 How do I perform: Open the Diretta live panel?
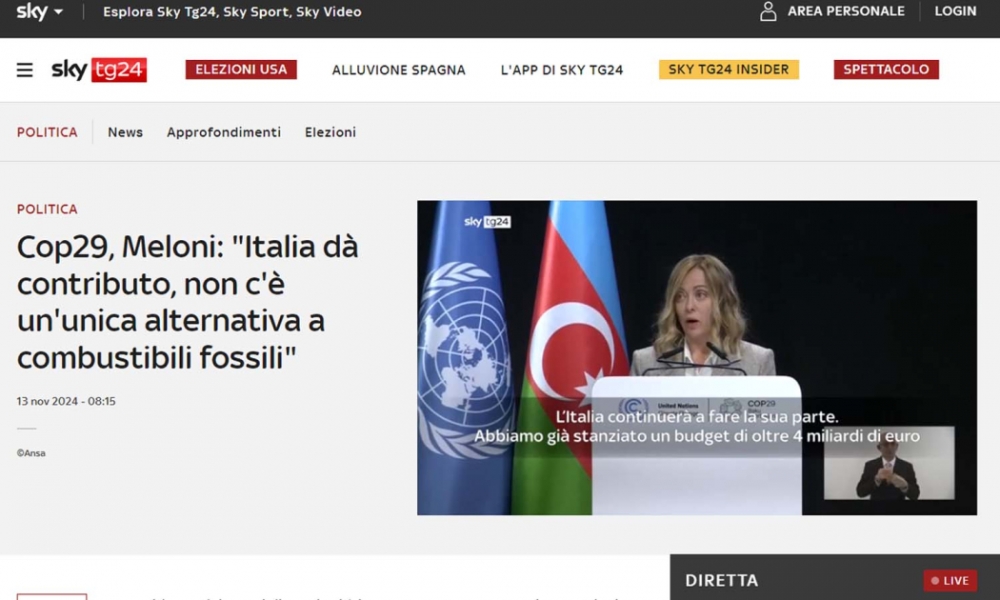(x=721, y=580)
